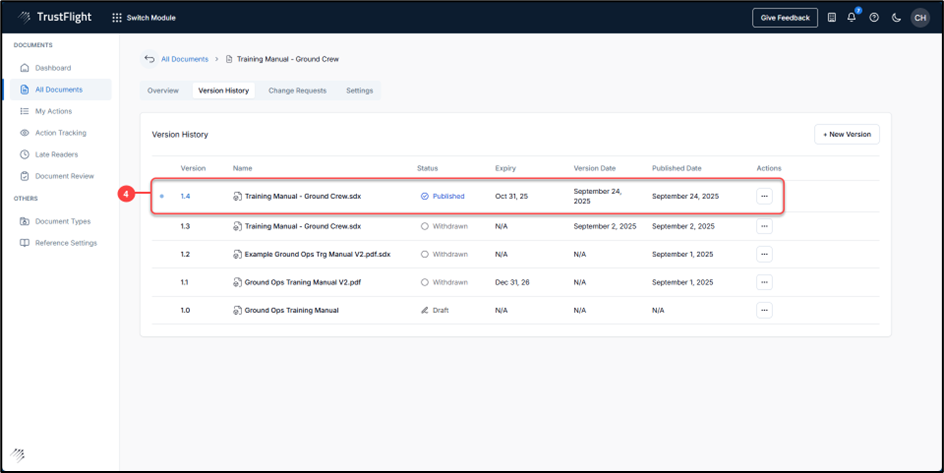Click the New Version button
944x473 pixels.
[x=846, y=134]
